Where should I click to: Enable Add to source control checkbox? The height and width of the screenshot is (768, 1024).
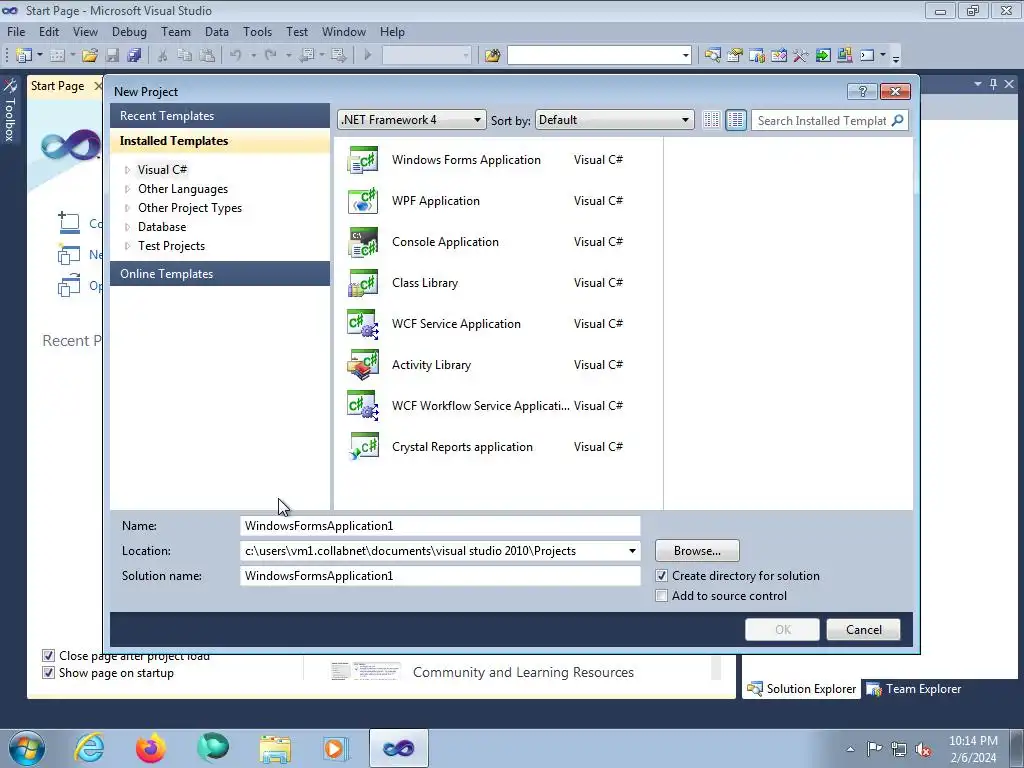pos(662,596)
